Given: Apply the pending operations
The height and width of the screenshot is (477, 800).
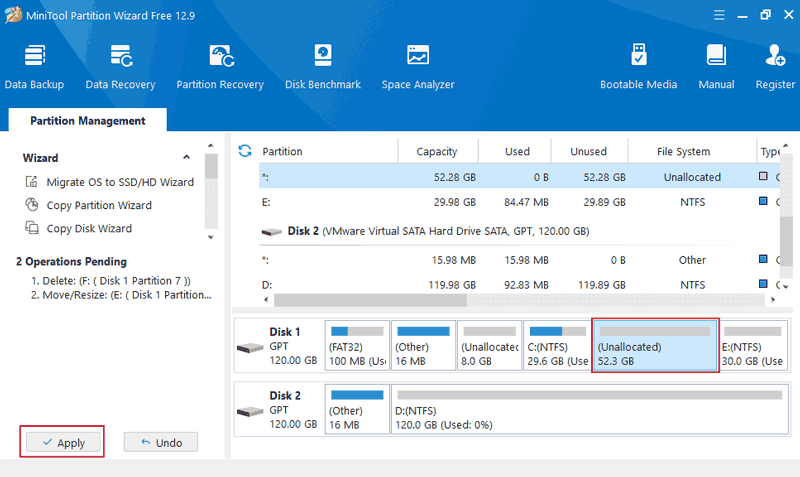Looking at the screenshot, I should (61, 443).
